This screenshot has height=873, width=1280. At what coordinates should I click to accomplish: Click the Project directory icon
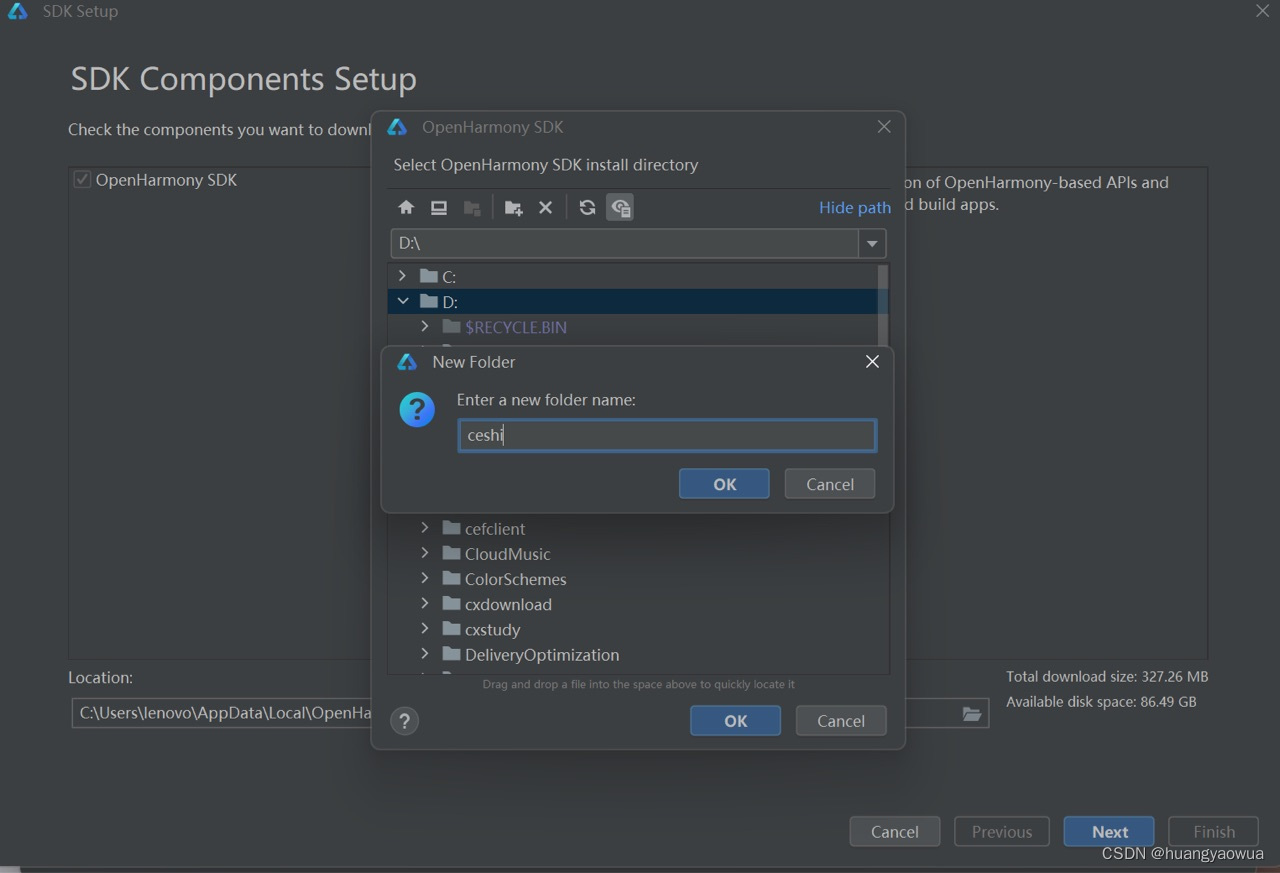coord(472,208)
